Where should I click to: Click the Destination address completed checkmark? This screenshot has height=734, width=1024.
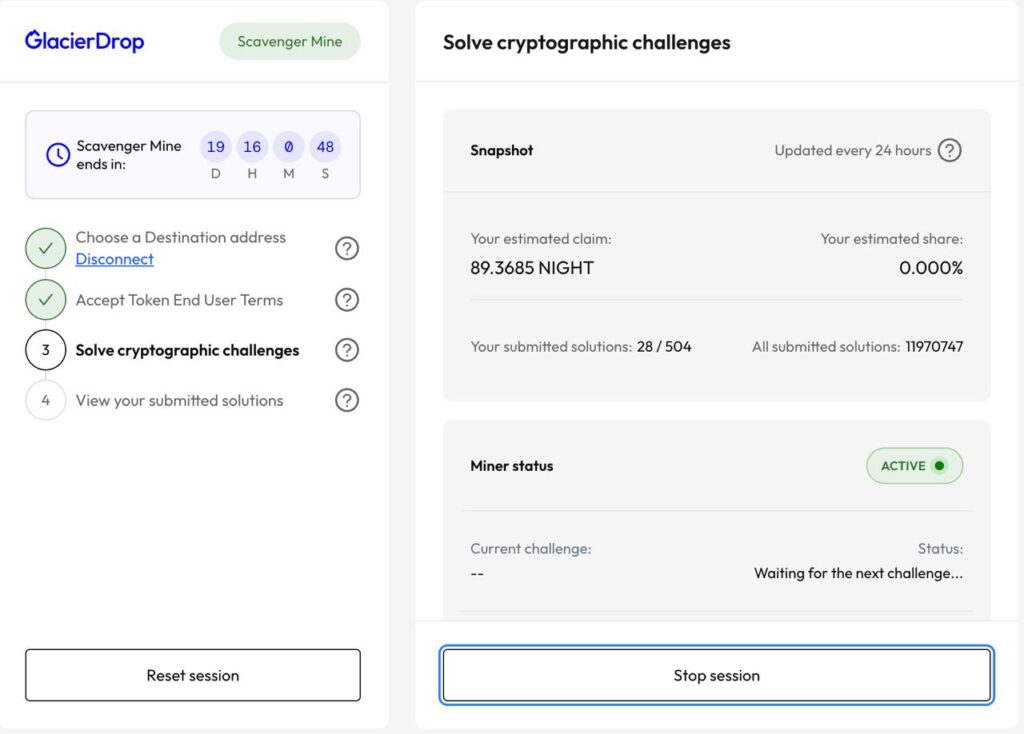pos(46,248)
